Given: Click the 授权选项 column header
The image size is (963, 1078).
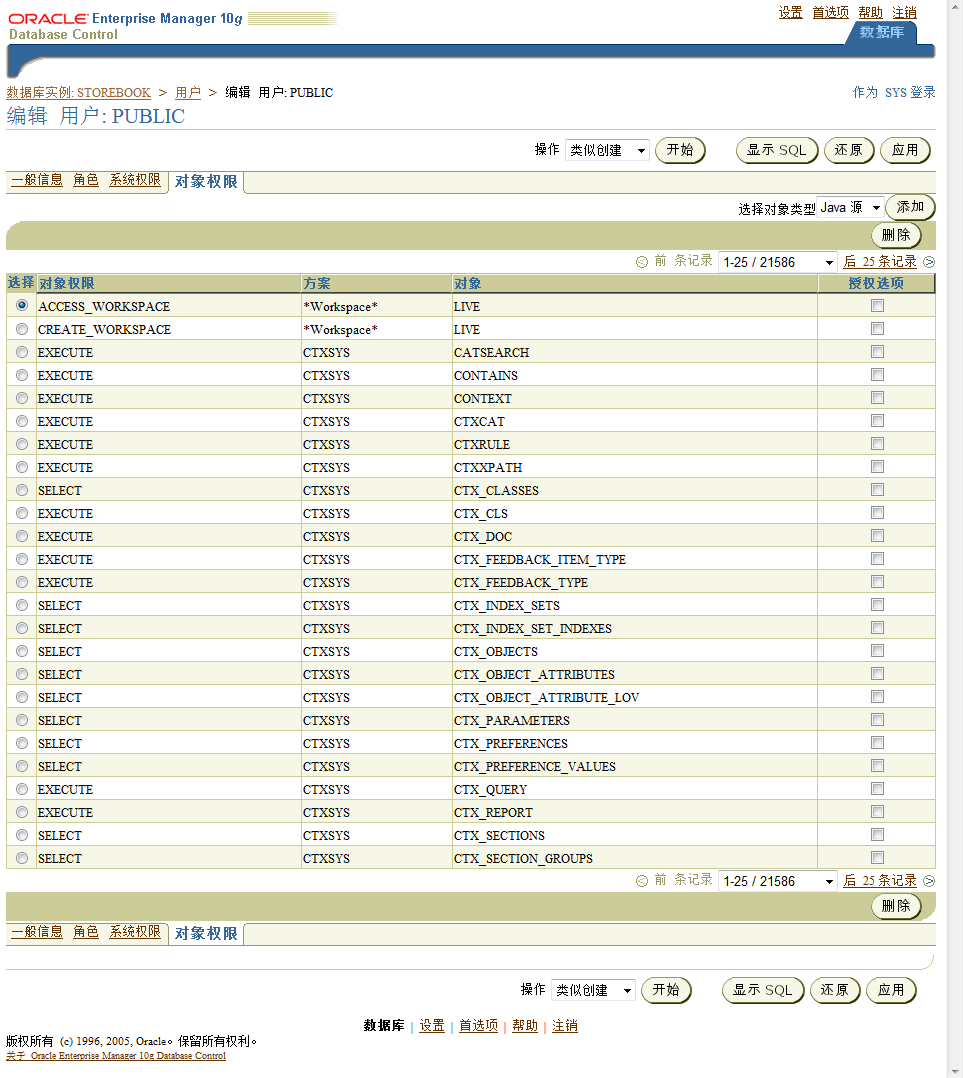Looking at the screenshot, I should pos(876,283).
